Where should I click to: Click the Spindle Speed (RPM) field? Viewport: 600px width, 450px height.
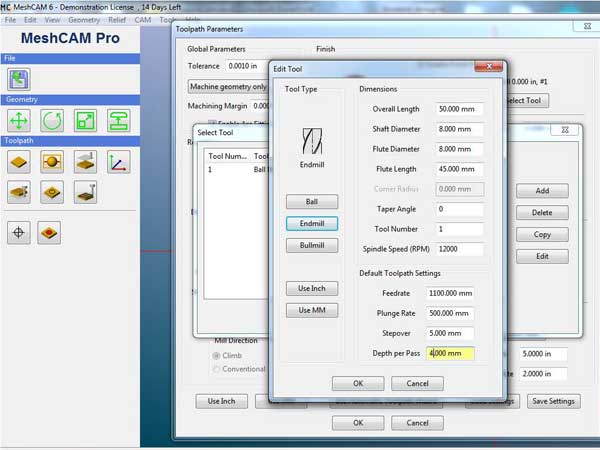click(459, 249)
